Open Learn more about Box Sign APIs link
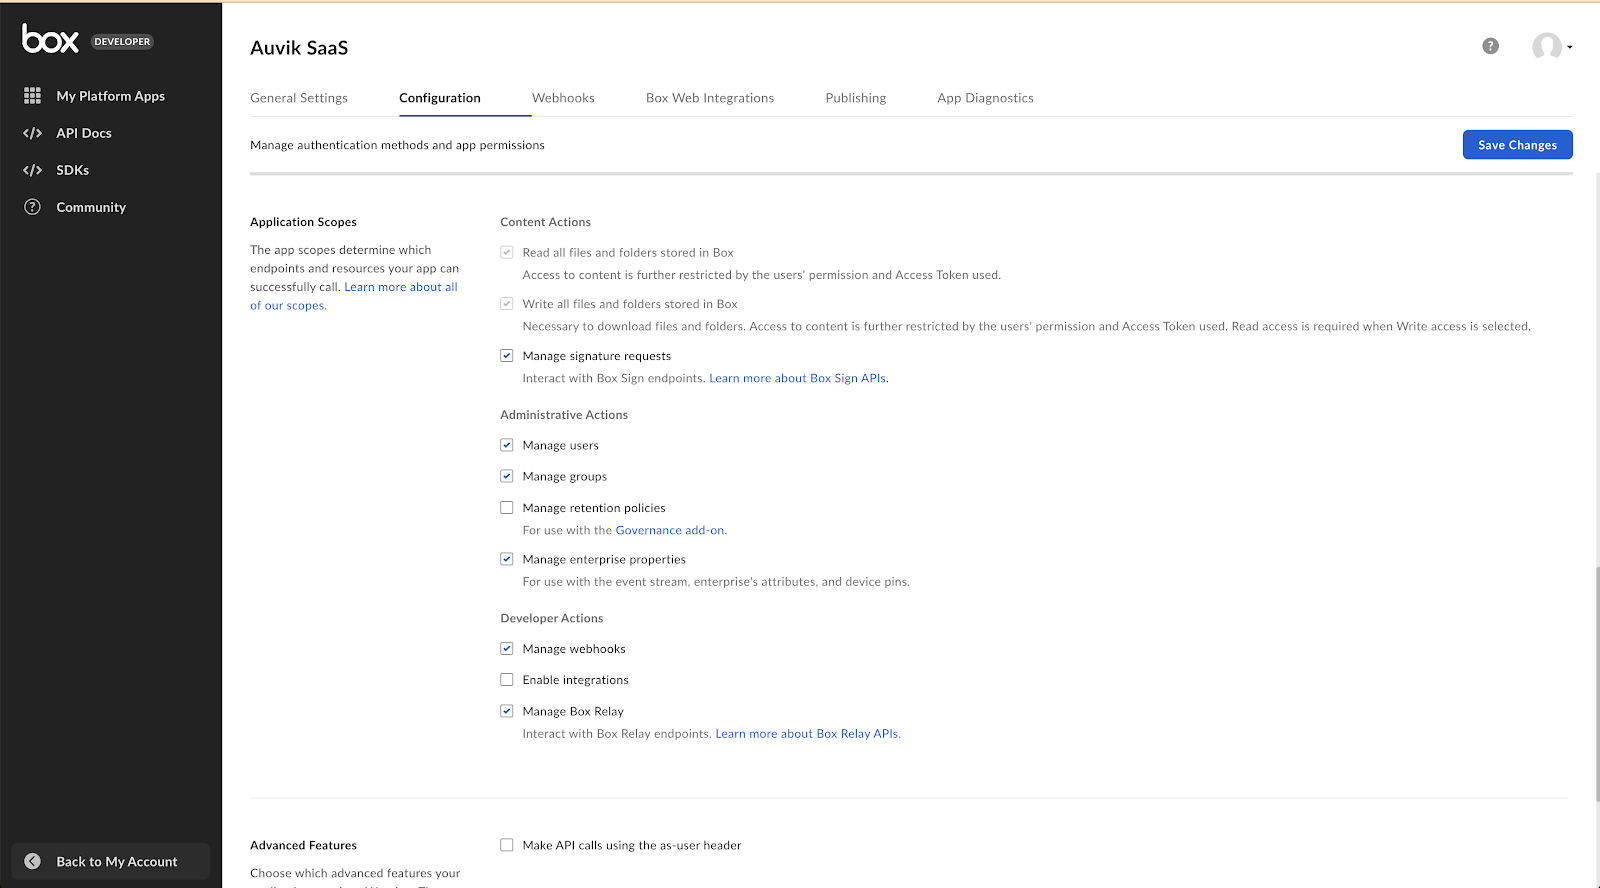Screen dimensions: 1600x888 point(798,378)
